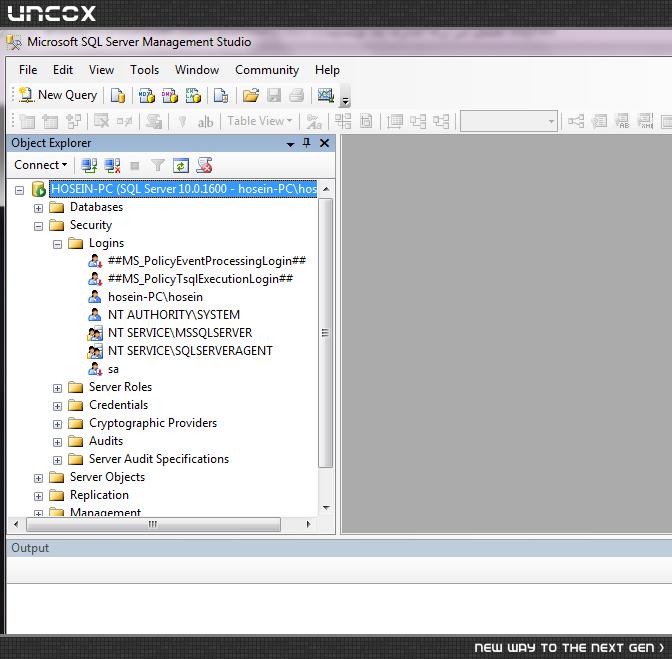Expand the Server Roles folder
The width and height of the screenshot is (672, 659).
tap(57, 388)
